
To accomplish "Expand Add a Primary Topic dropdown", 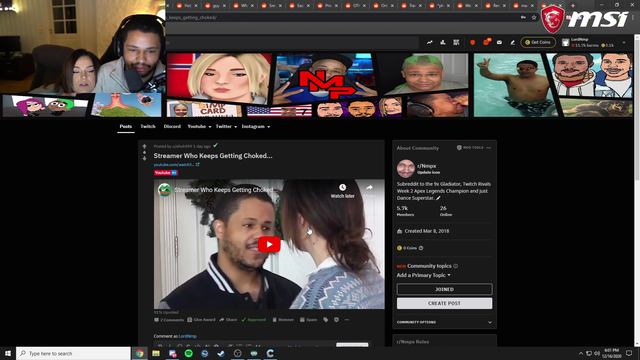I will [424, 275].
